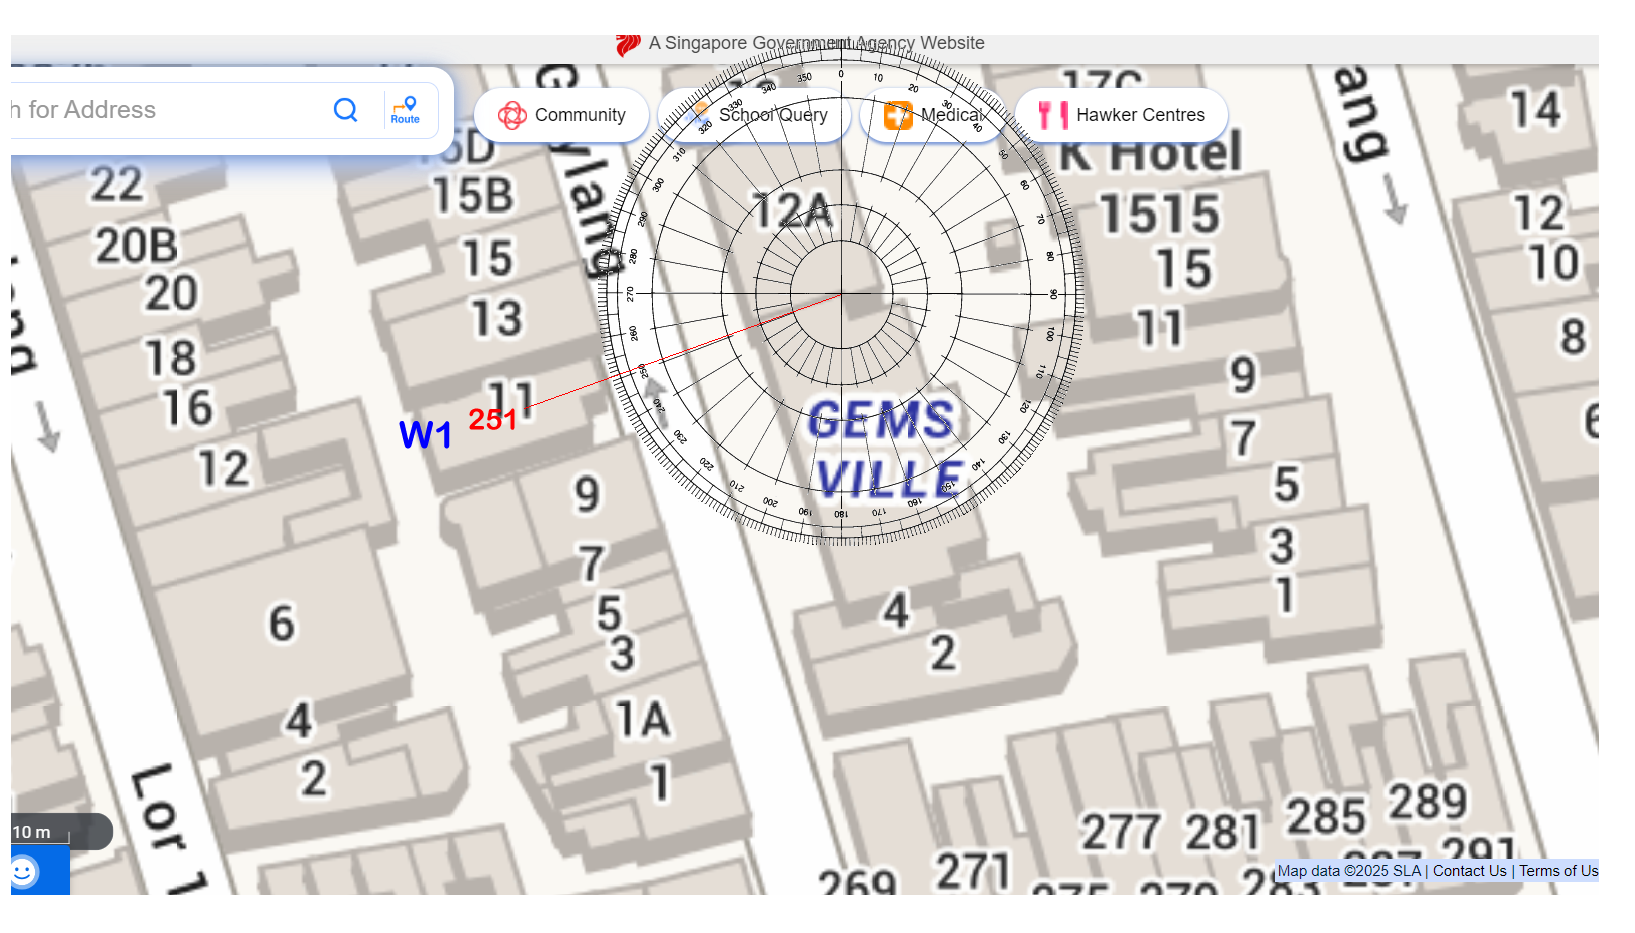Open feedback via the smiley face icon
The height and width of the screenshot is (933, 1635).
[x=24, y=872]
